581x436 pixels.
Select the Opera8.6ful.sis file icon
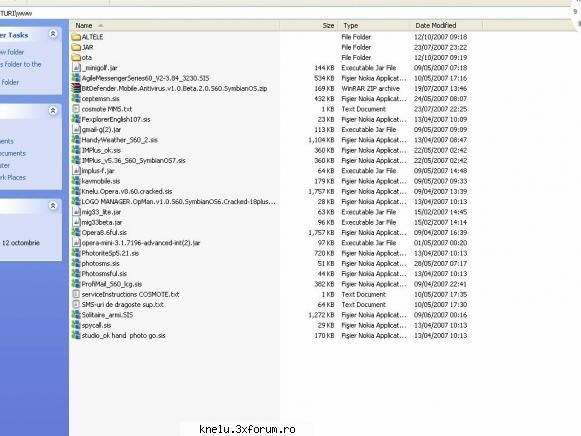click(76, 233)
